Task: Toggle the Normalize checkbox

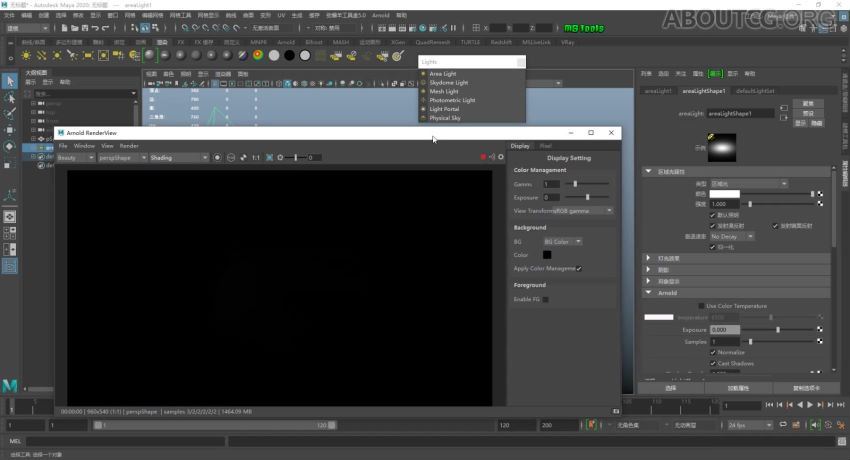Action: (713, 353)
